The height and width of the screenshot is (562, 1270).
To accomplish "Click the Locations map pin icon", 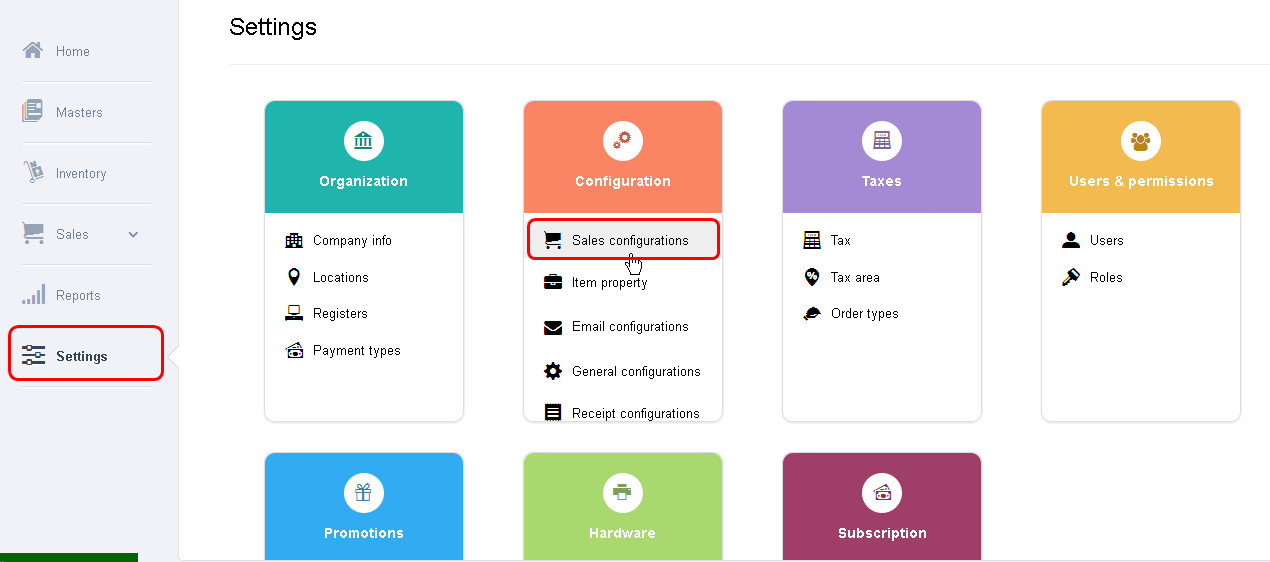I will click(x=294, y=277).
